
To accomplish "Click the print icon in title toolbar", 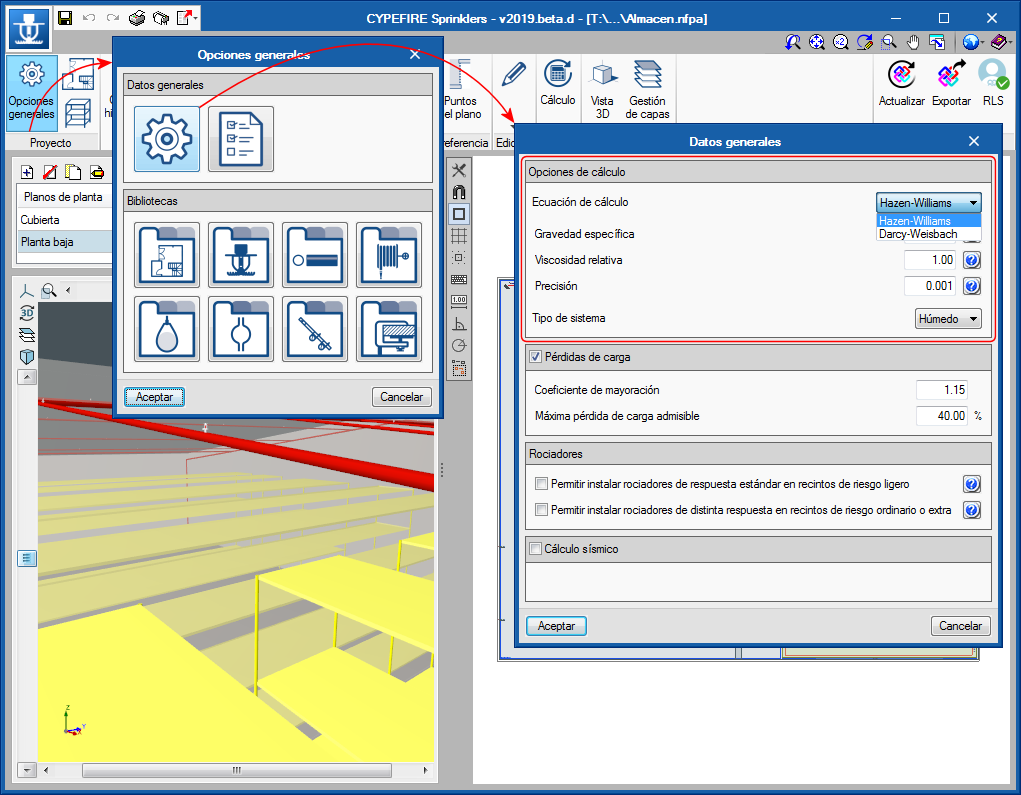I will pos(137,18).
